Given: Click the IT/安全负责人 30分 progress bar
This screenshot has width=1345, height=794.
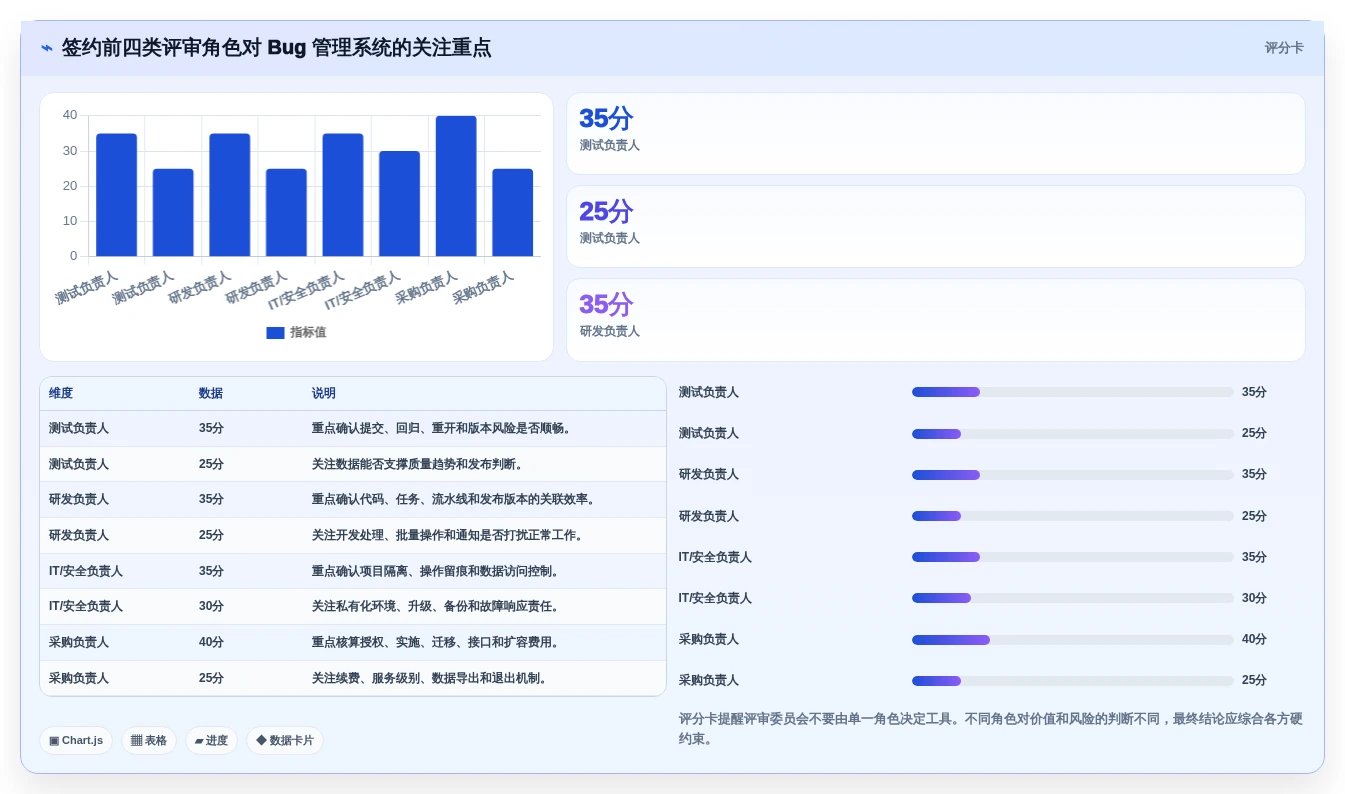Looking at the screenshot, I should pyautogui.click(x=1073, y=598).
